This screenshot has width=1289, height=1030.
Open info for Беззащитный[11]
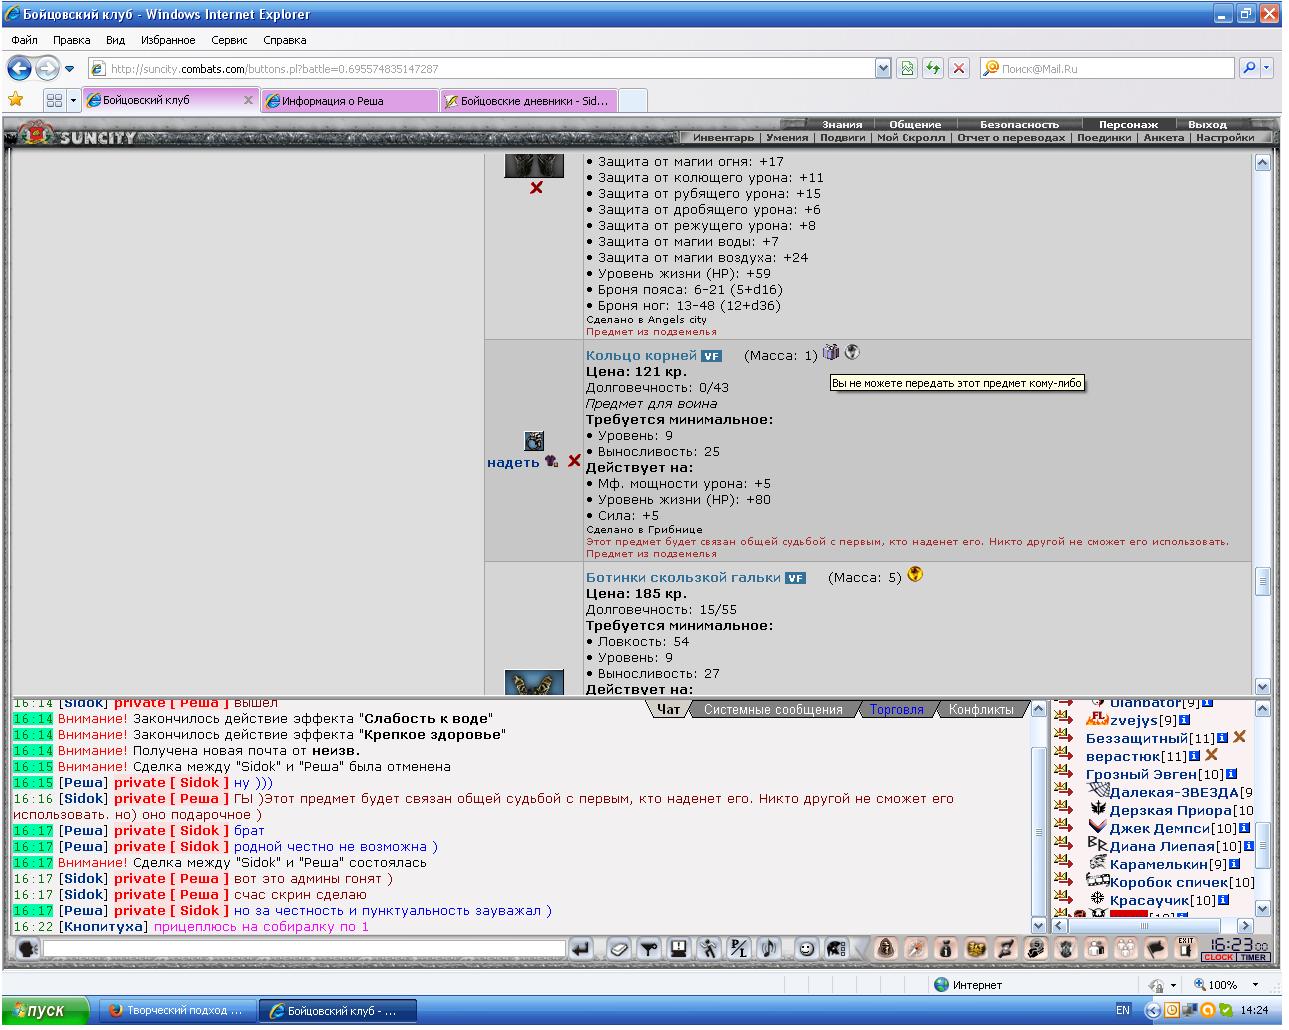tap(1222, 738)
